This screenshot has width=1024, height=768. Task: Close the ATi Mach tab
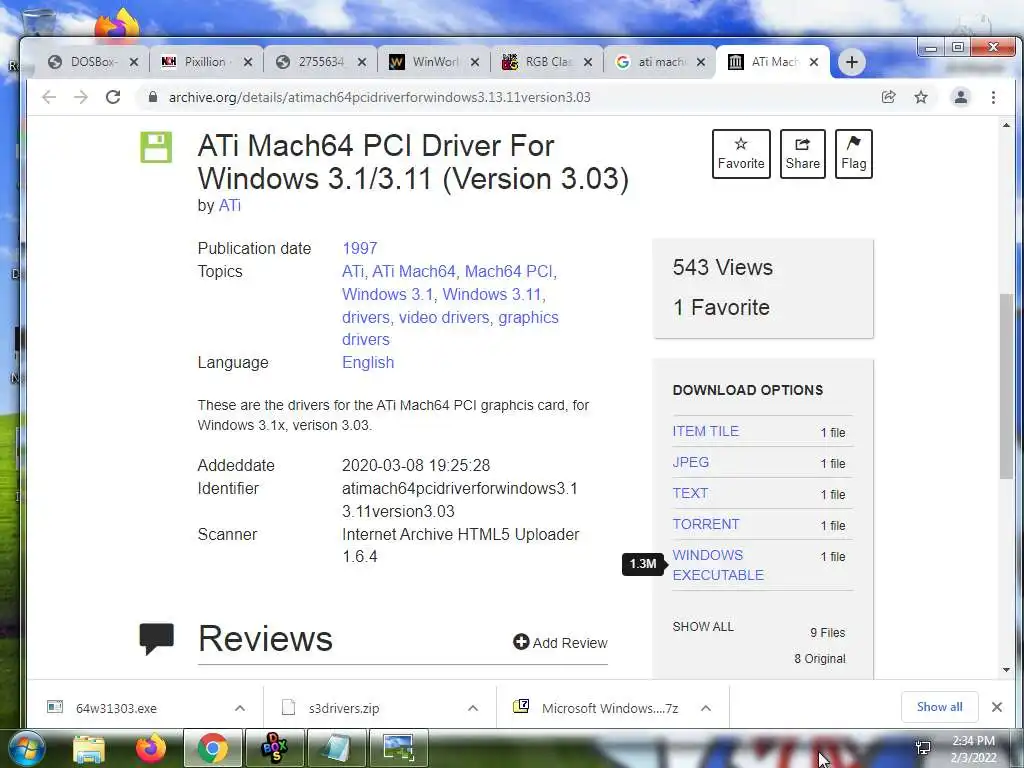coord(814,62)
